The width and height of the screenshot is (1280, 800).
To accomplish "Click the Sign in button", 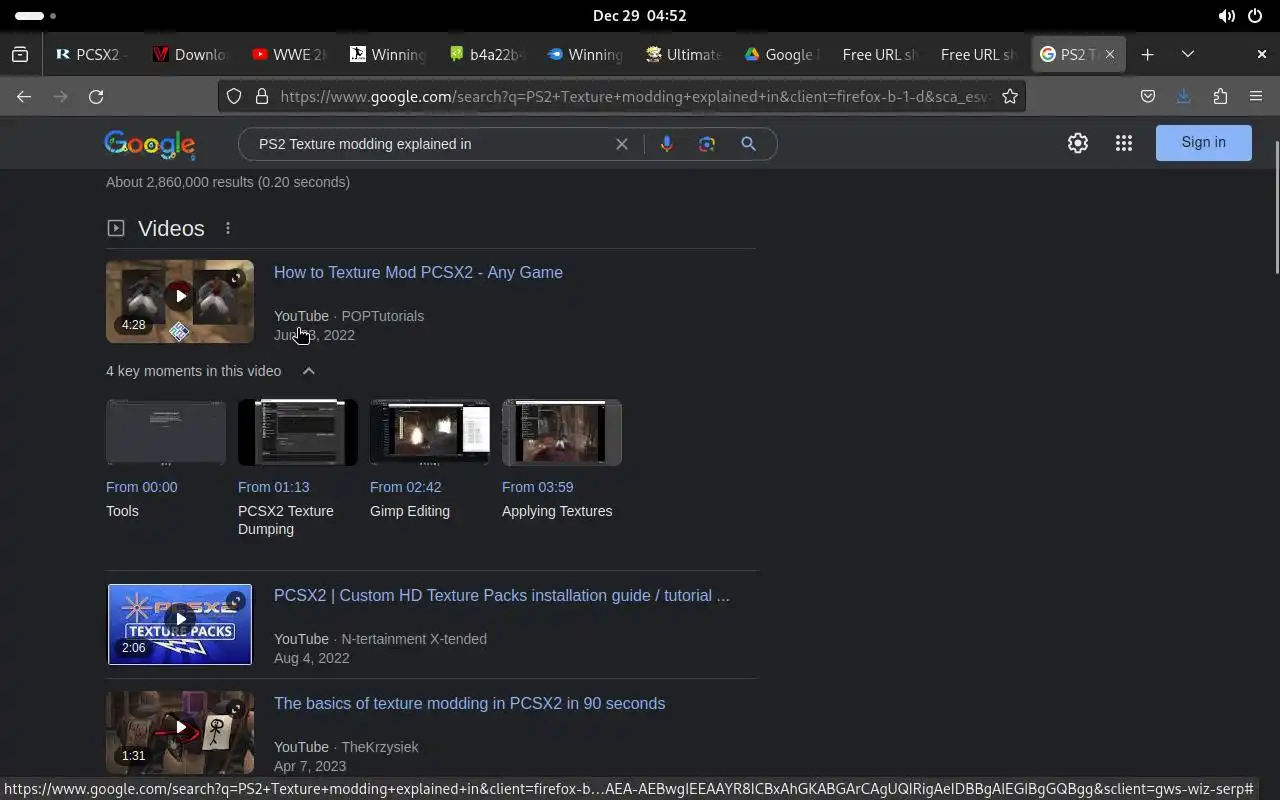I will (x=1203, y=143).
